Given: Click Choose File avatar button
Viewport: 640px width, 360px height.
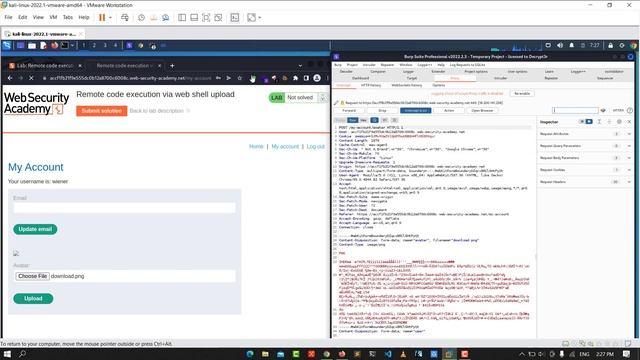Looking at the screenshot, I should (x=32, y=276).
